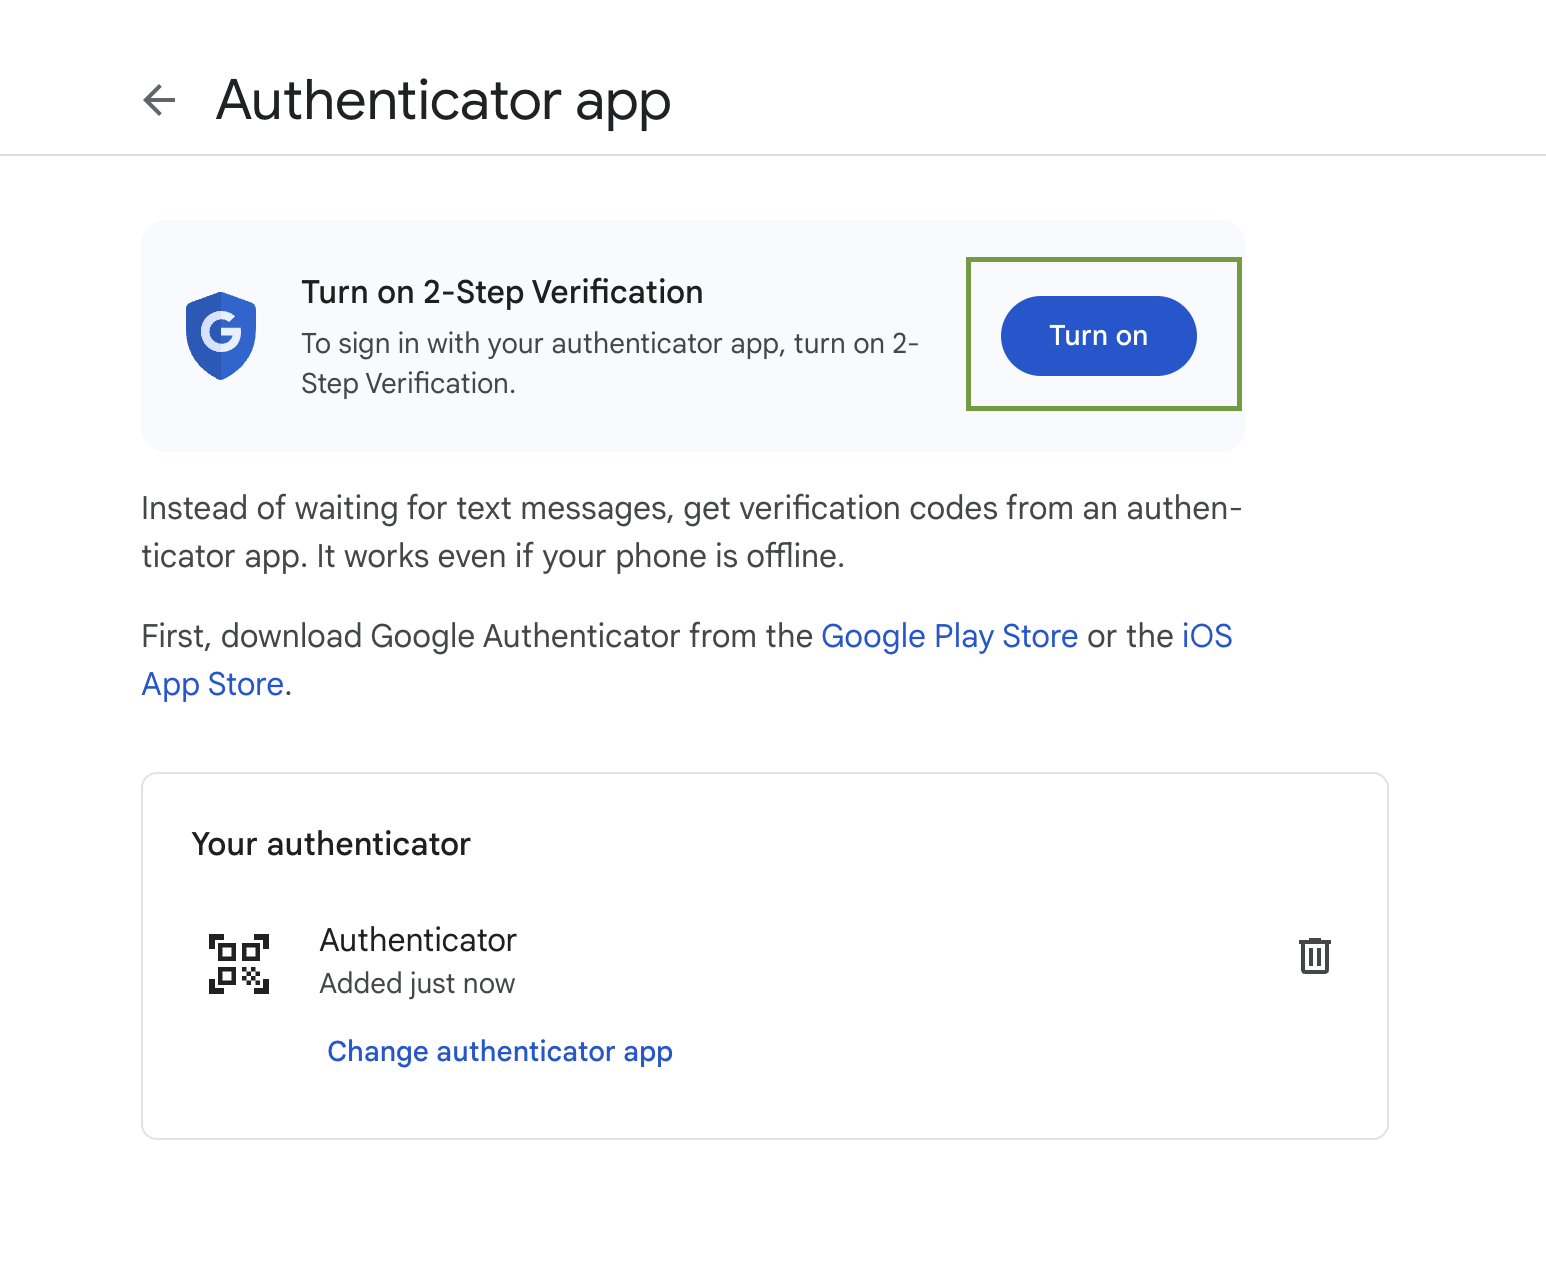The height and width of the screenshot is (1276, 1546).
Task: Click the Your authenticator section heading
Action: pos(331,844)
